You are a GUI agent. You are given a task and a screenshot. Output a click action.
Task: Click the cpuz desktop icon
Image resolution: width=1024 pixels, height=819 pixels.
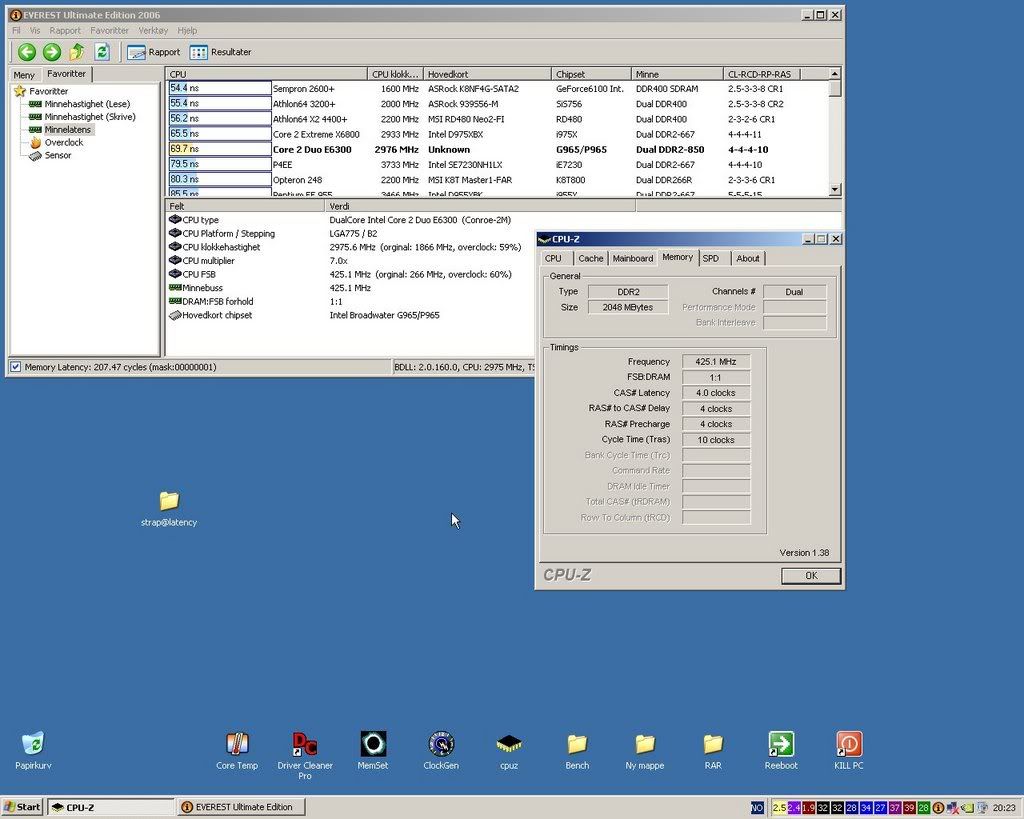(x=509, y=751)
